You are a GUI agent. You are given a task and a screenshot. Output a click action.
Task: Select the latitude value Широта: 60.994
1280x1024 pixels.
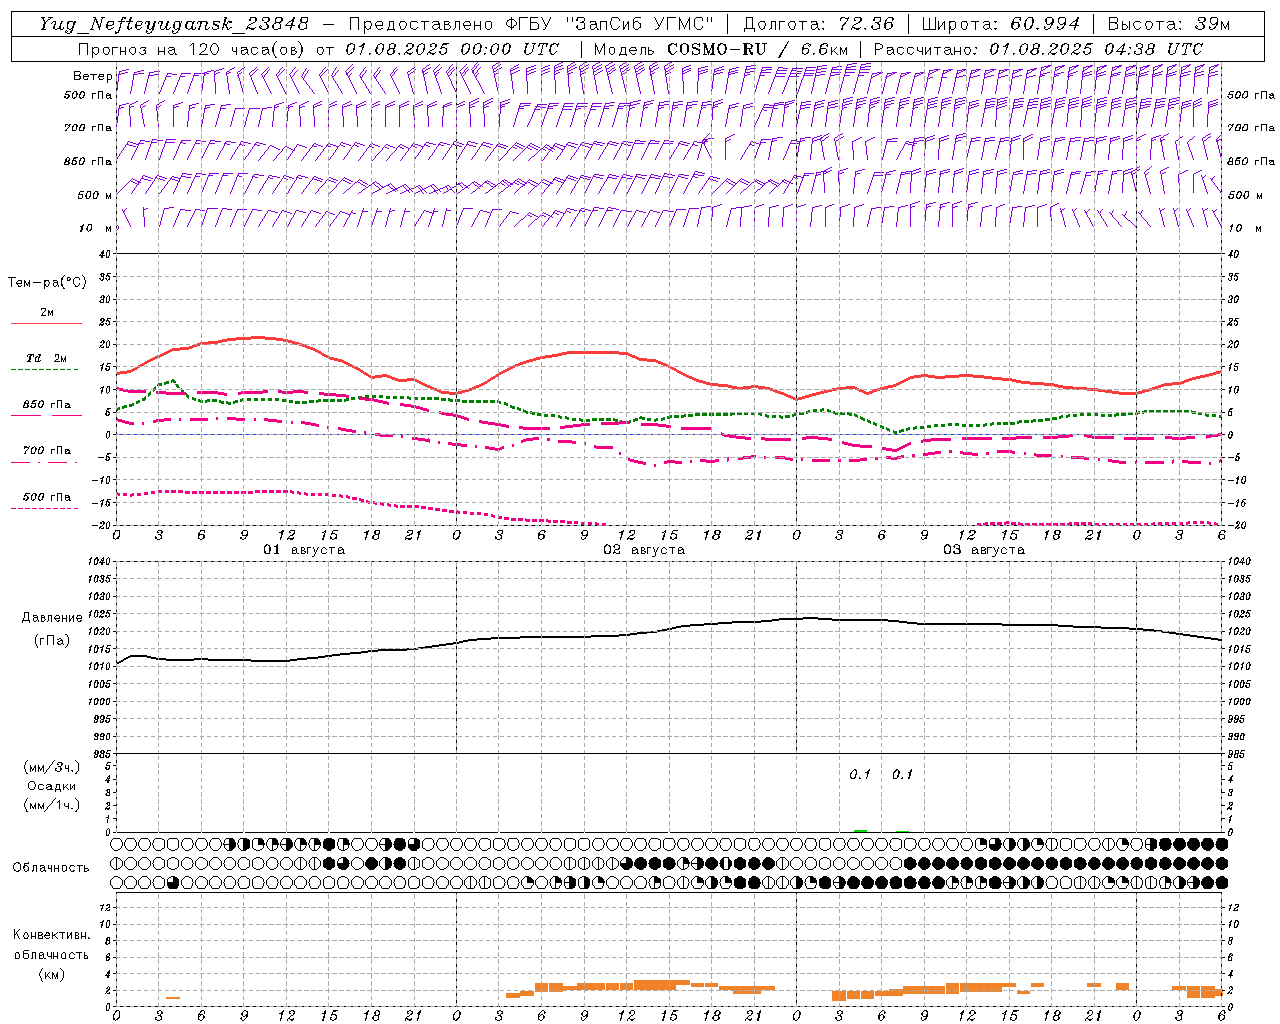pyautogui.click(x=1000, y=23)
